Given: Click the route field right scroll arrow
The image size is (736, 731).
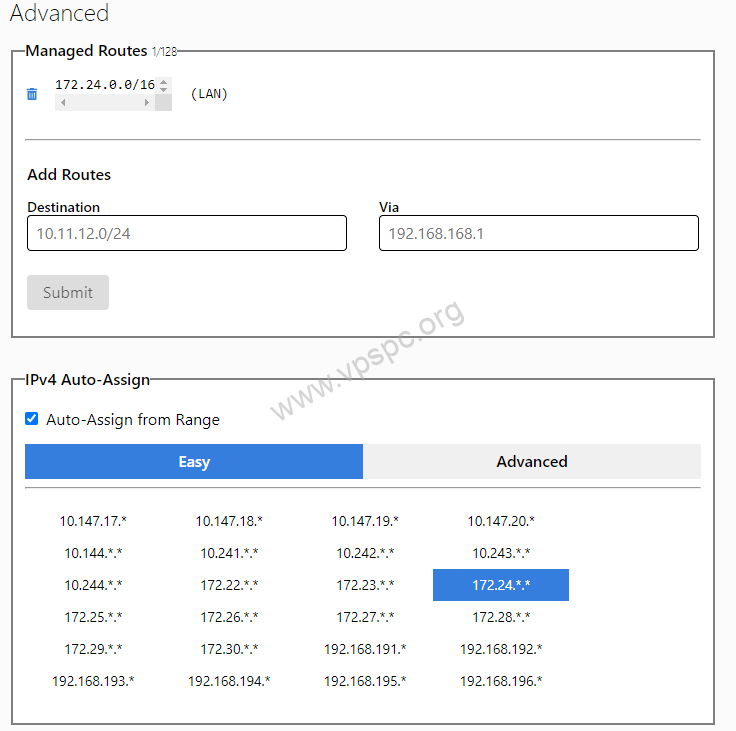Looking at the screenshot, I should click(x=146, y=102).
